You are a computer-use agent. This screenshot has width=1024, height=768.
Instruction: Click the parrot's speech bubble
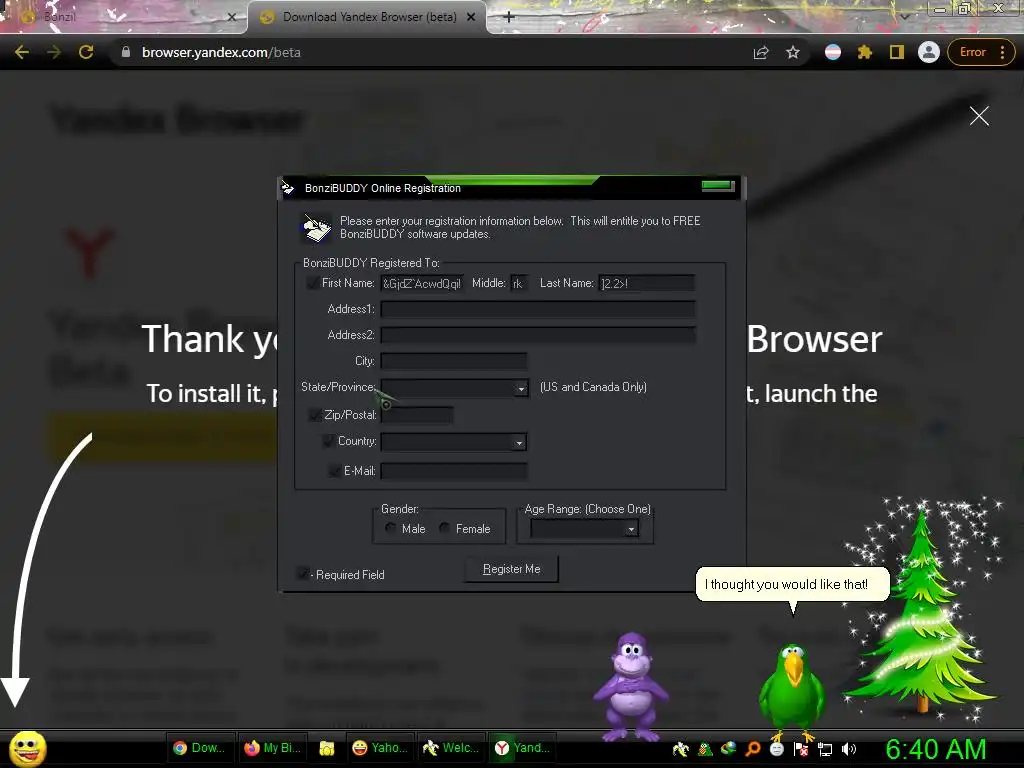pyautogui.click(x=792, y=584)
